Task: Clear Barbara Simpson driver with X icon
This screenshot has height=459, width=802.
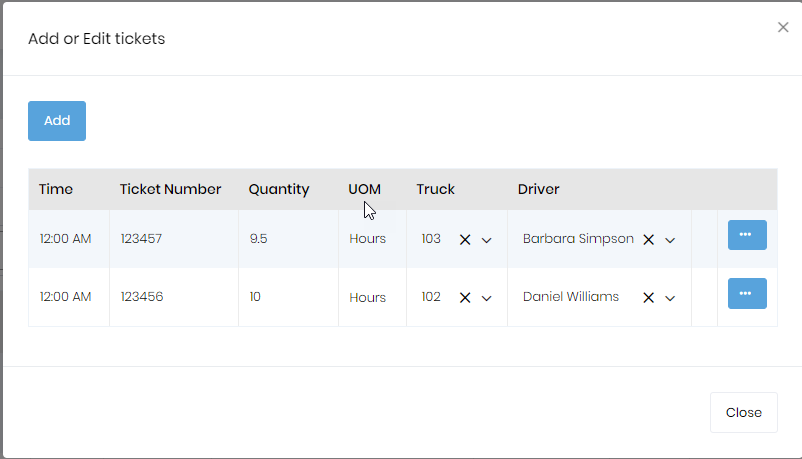Action: (x=649, y=240)
